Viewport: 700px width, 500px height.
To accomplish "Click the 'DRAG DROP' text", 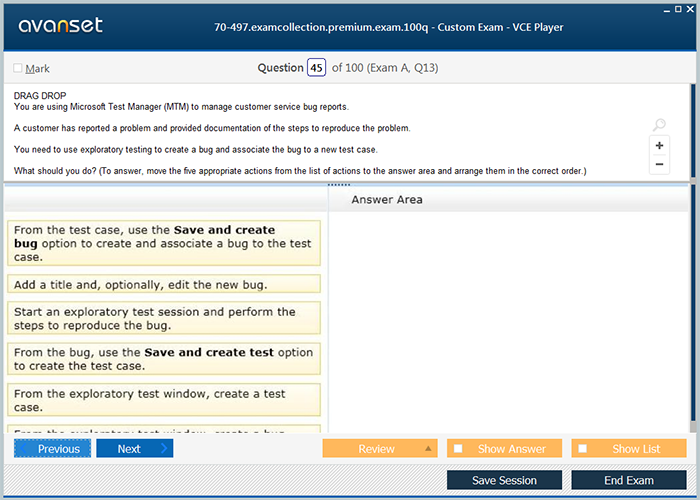I will [x=40, y=96].
